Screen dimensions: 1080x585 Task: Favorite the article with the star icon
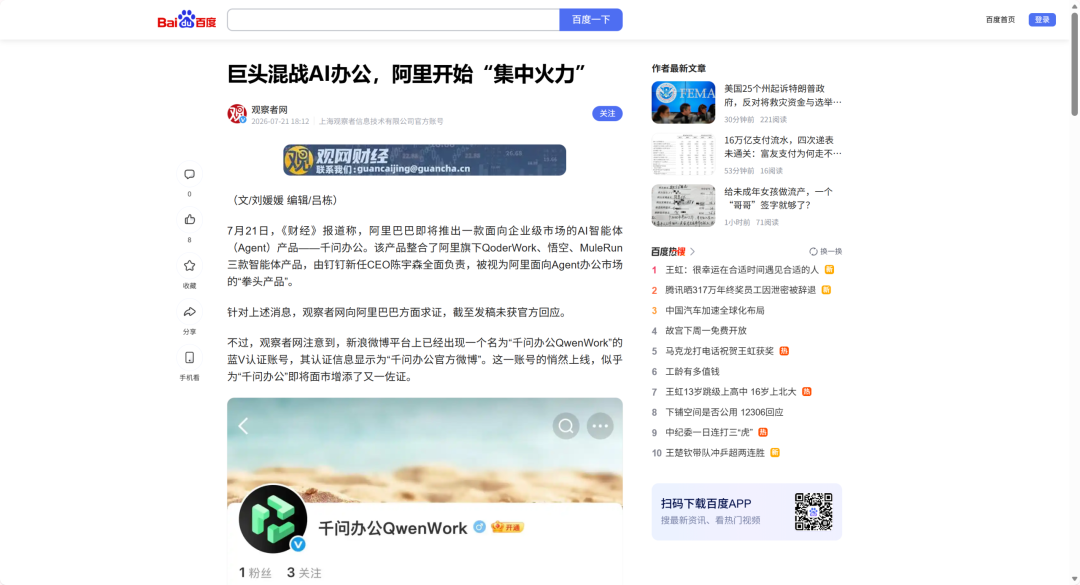[x=189, y=266]
